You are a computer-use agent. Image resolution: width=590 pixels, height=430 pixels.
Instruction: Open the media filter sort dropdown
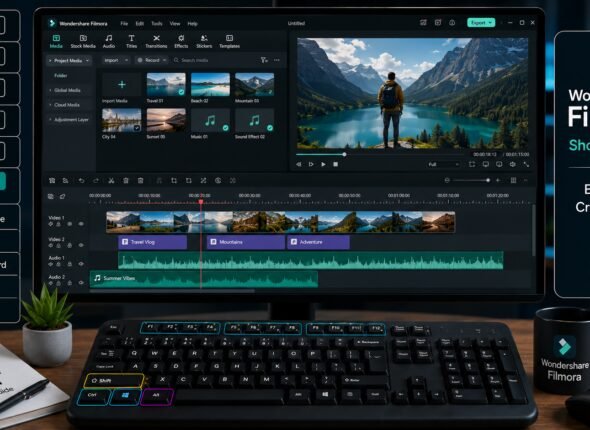(x=264, y=60)
